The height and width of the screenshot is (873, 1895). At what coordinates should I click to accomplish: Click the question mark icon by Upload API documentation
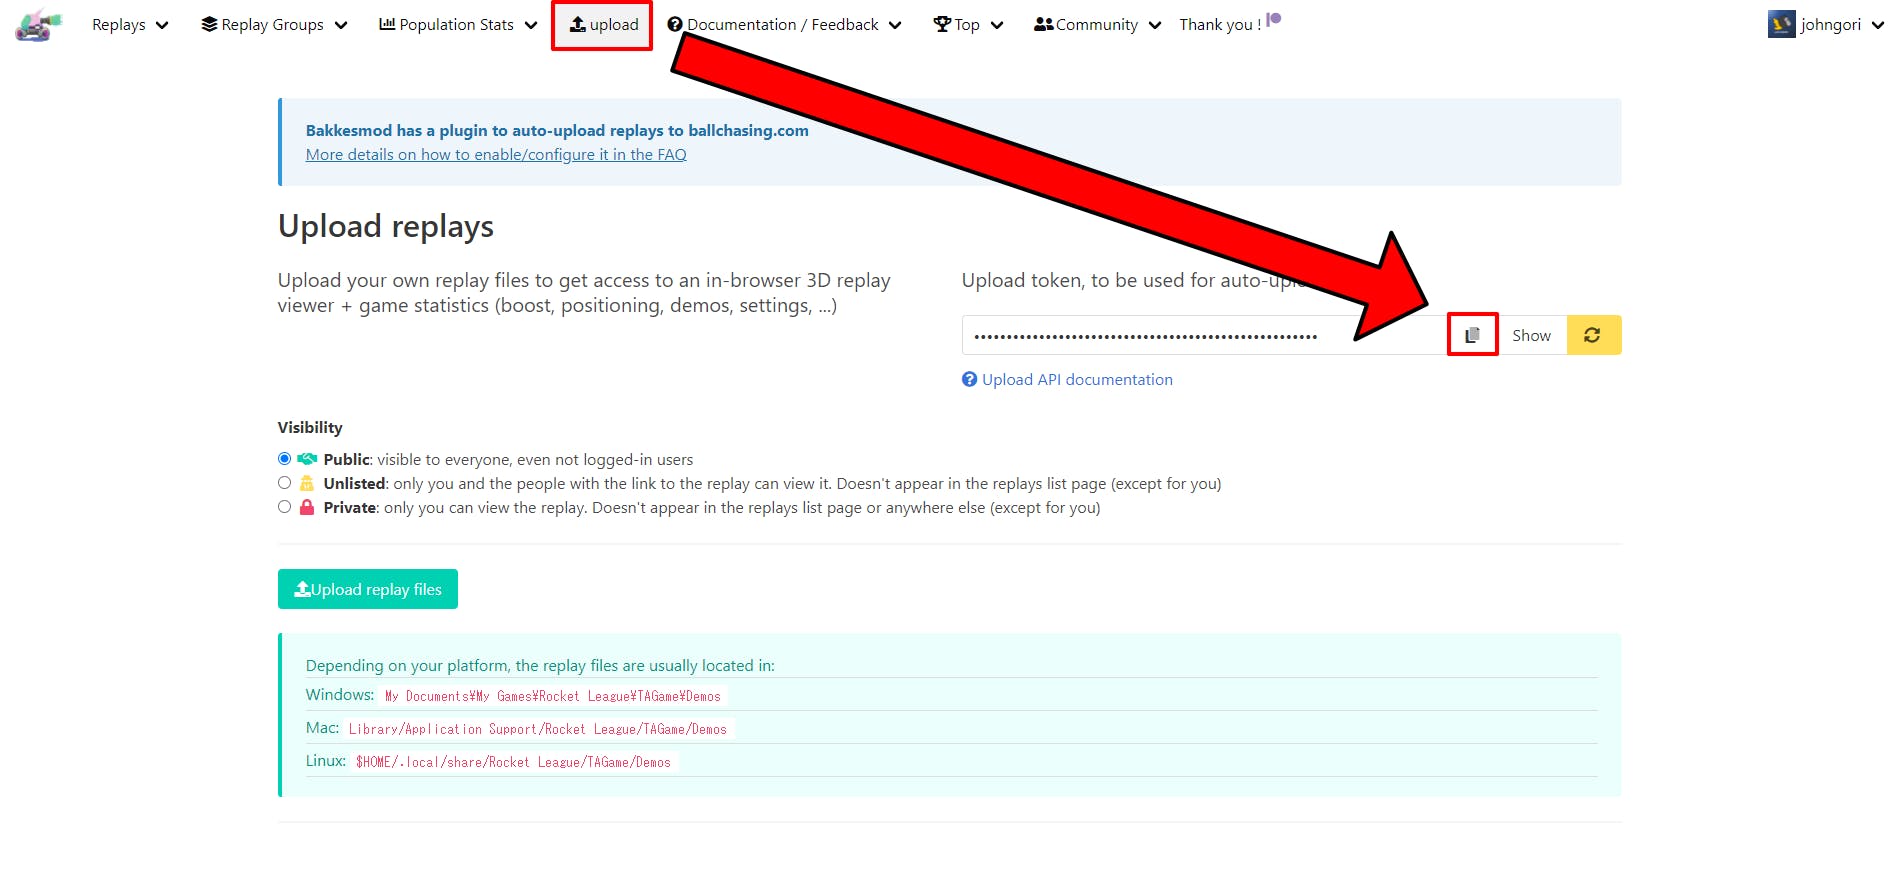click(x=969, y=379)
